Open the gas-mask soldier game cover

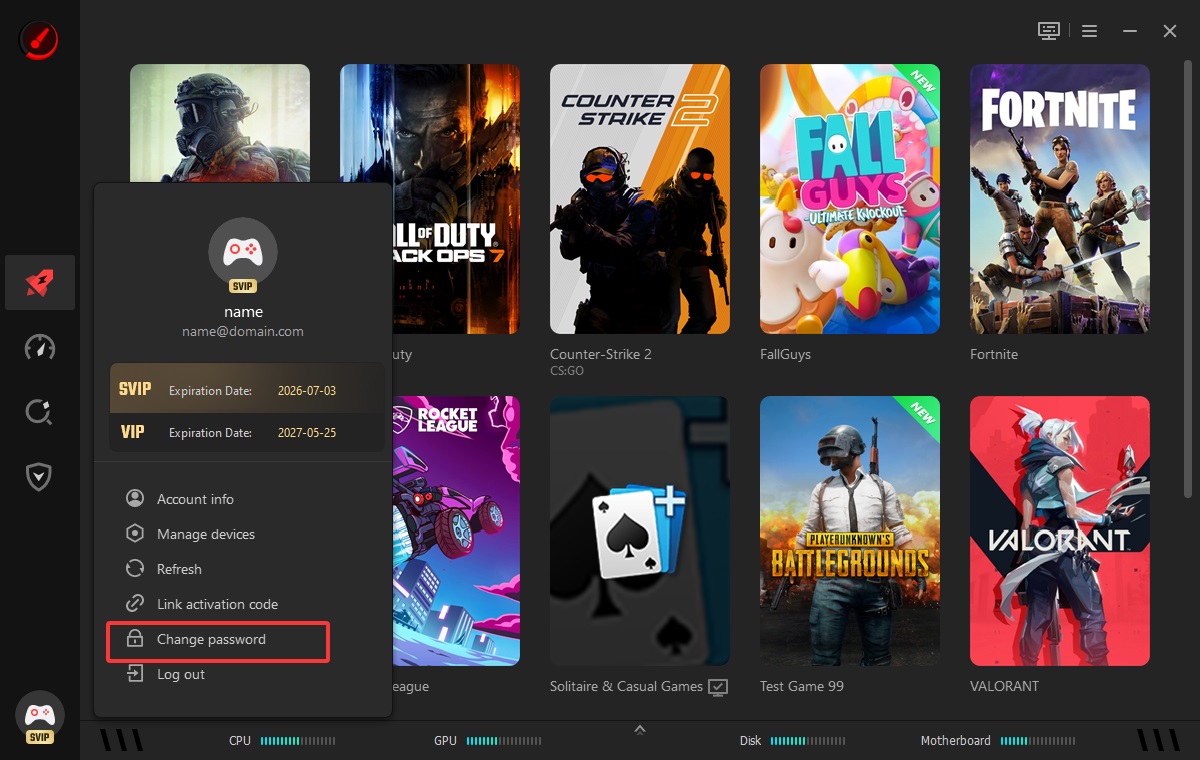click(x=220, y=123)
